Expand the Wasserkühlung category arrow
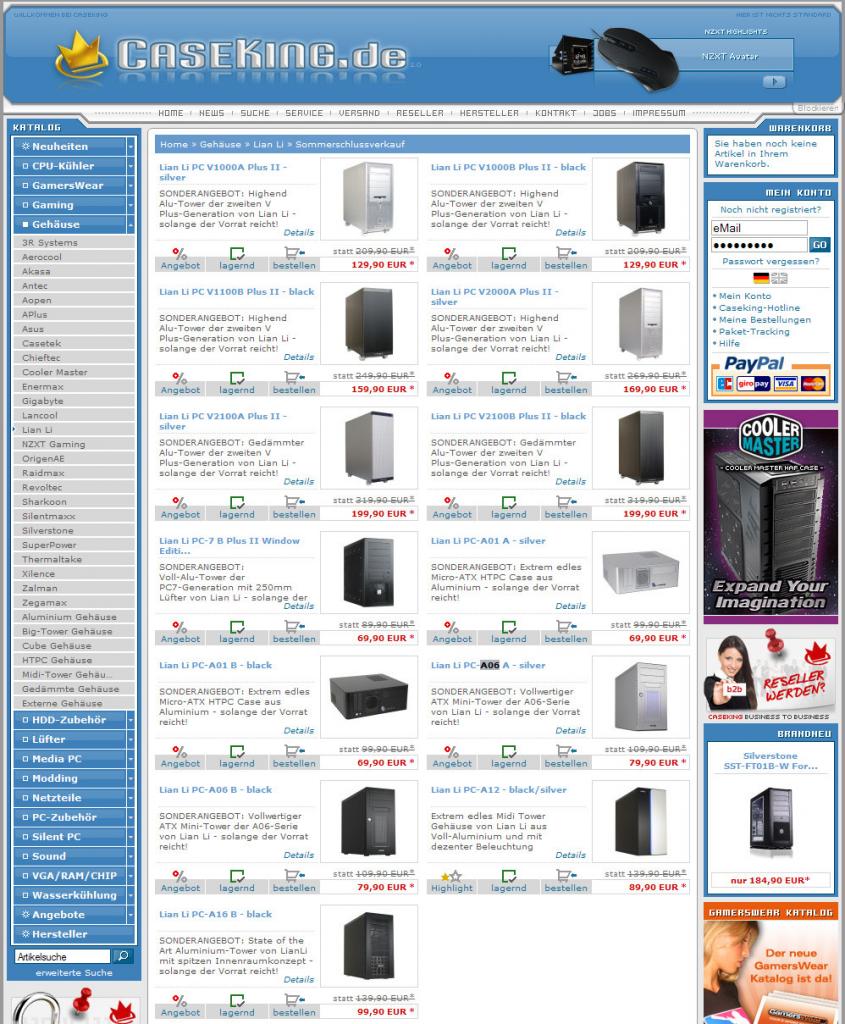 point(131,895)
